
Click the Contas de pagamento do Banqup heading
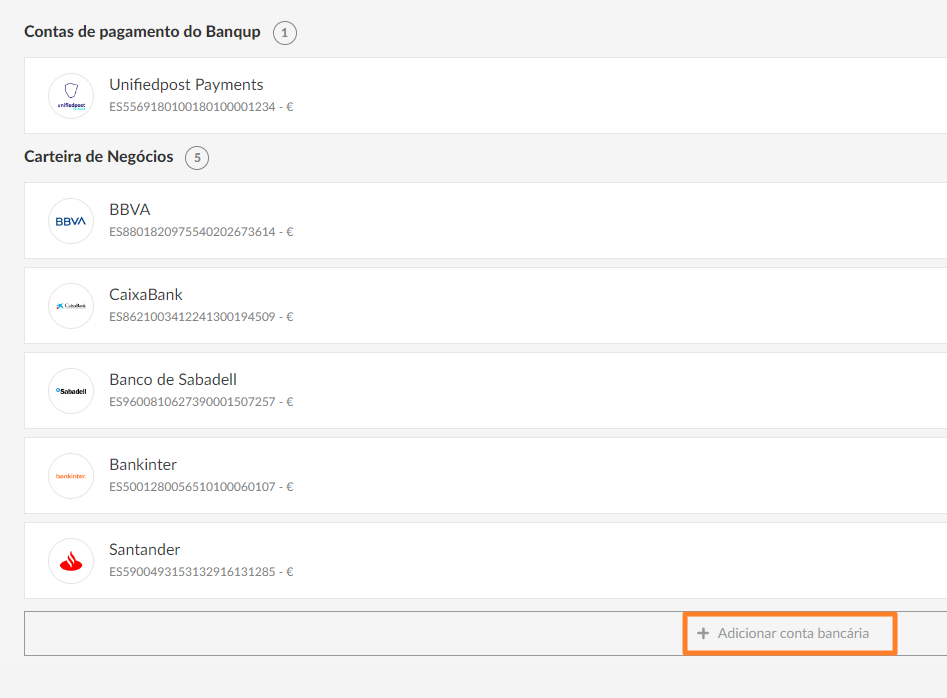point(142,31)
